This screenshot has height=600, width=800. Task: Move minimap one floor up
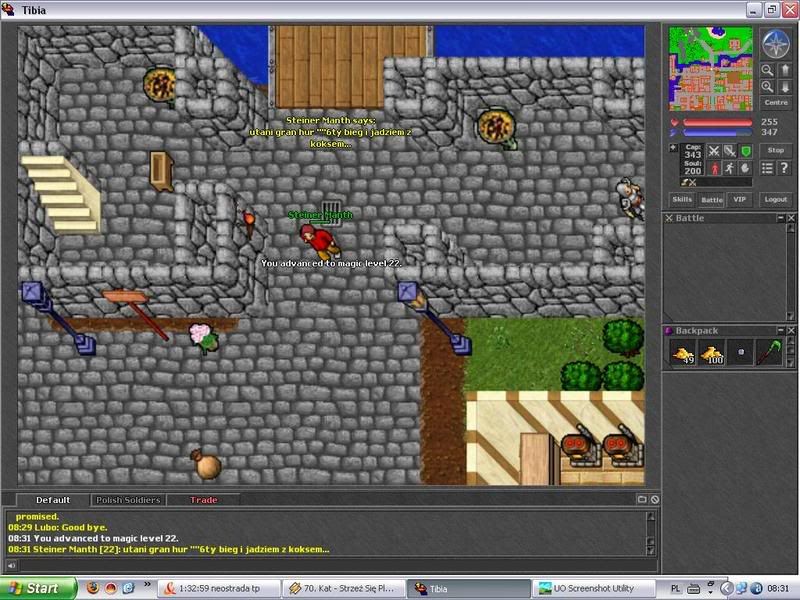tap(785, 70)
